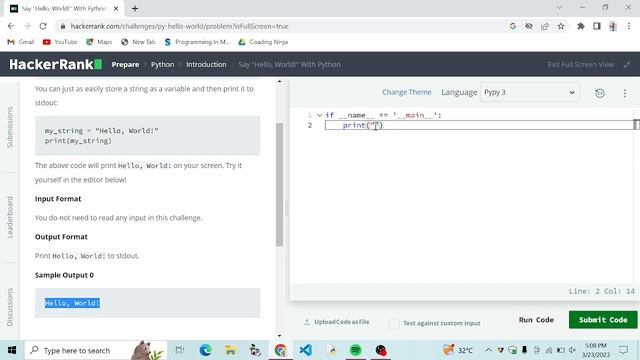The image size is (640, 360).
Task: Click the HackerRank logo
Action: (x=56, y=64)
